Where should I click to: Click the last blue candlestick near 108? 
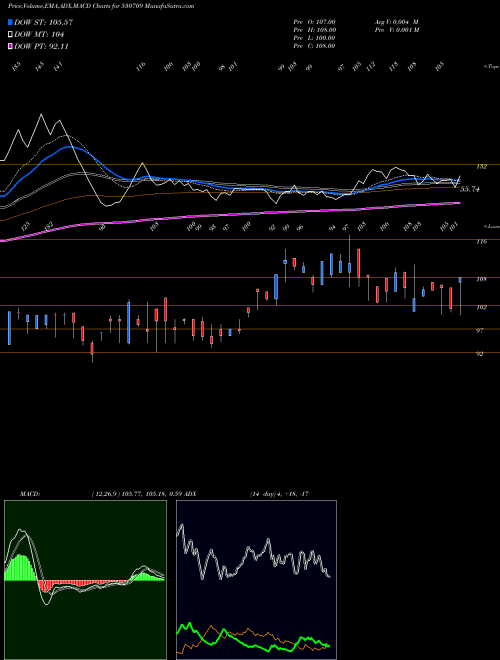point(460,280)
